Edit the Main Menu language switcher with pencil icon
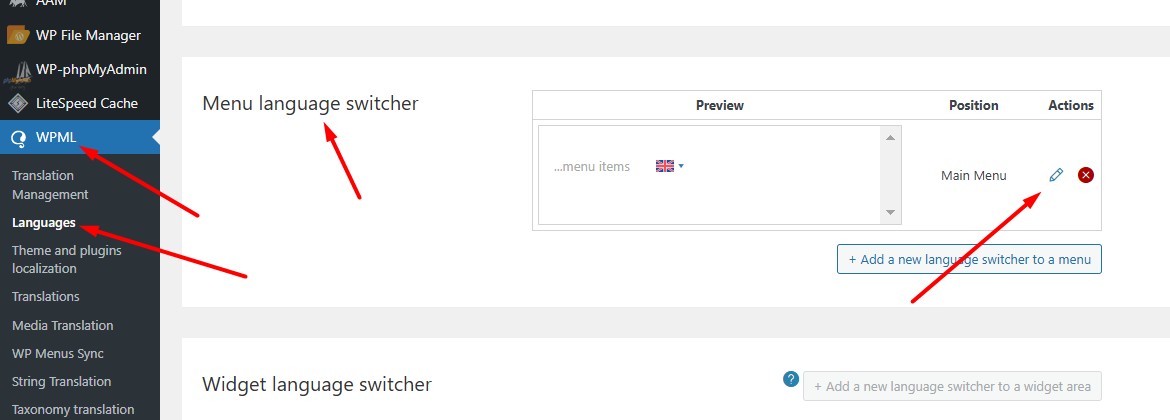The height and width of the screenshot is (420, 1170). 1056,175
